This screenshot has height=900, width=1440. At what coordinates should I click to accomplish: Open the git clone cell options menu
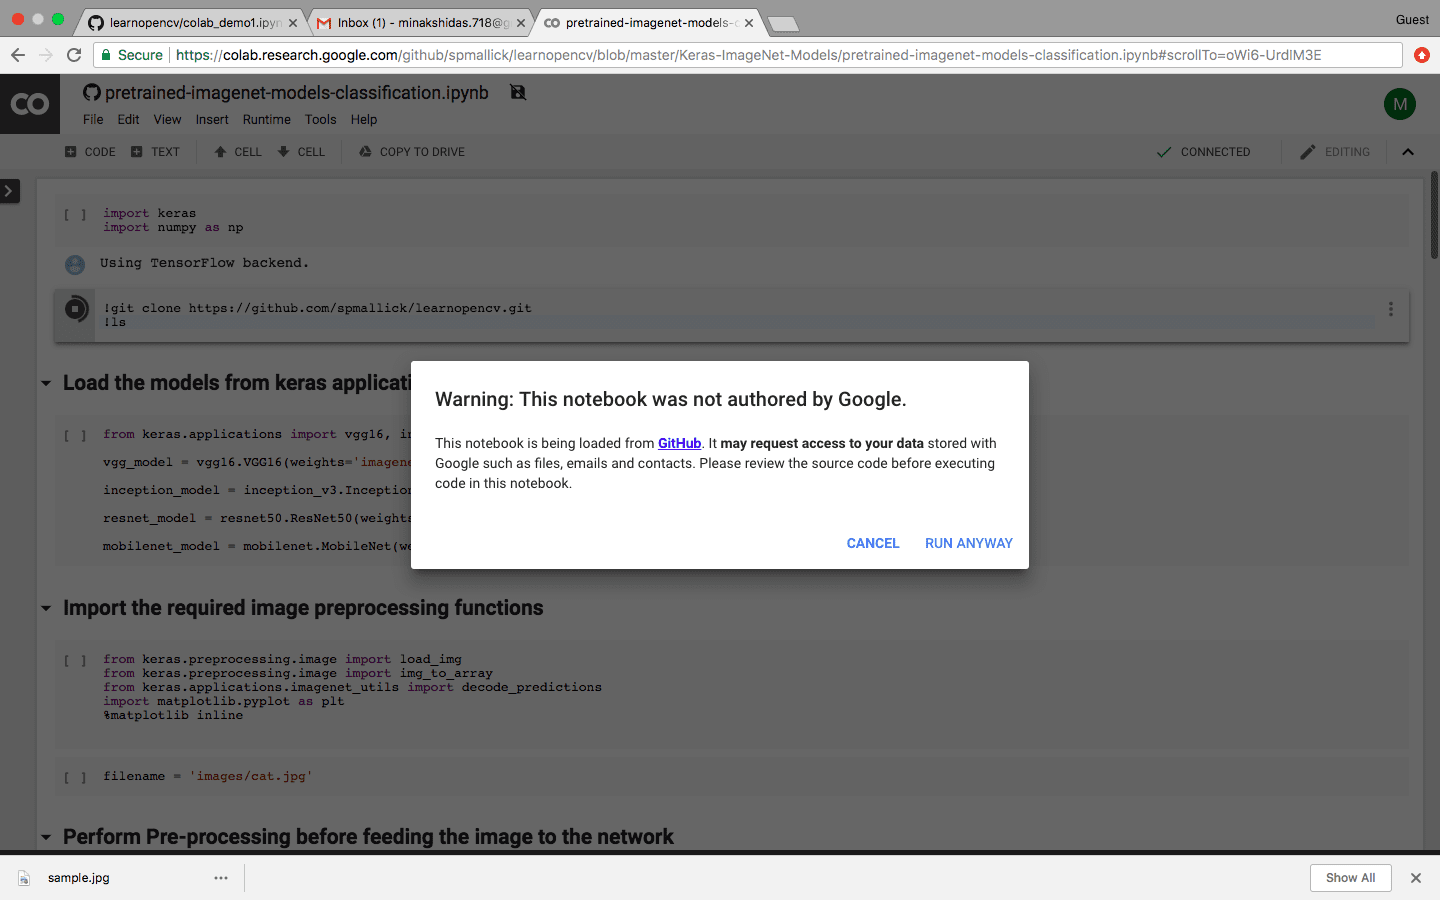(1390, 309)
